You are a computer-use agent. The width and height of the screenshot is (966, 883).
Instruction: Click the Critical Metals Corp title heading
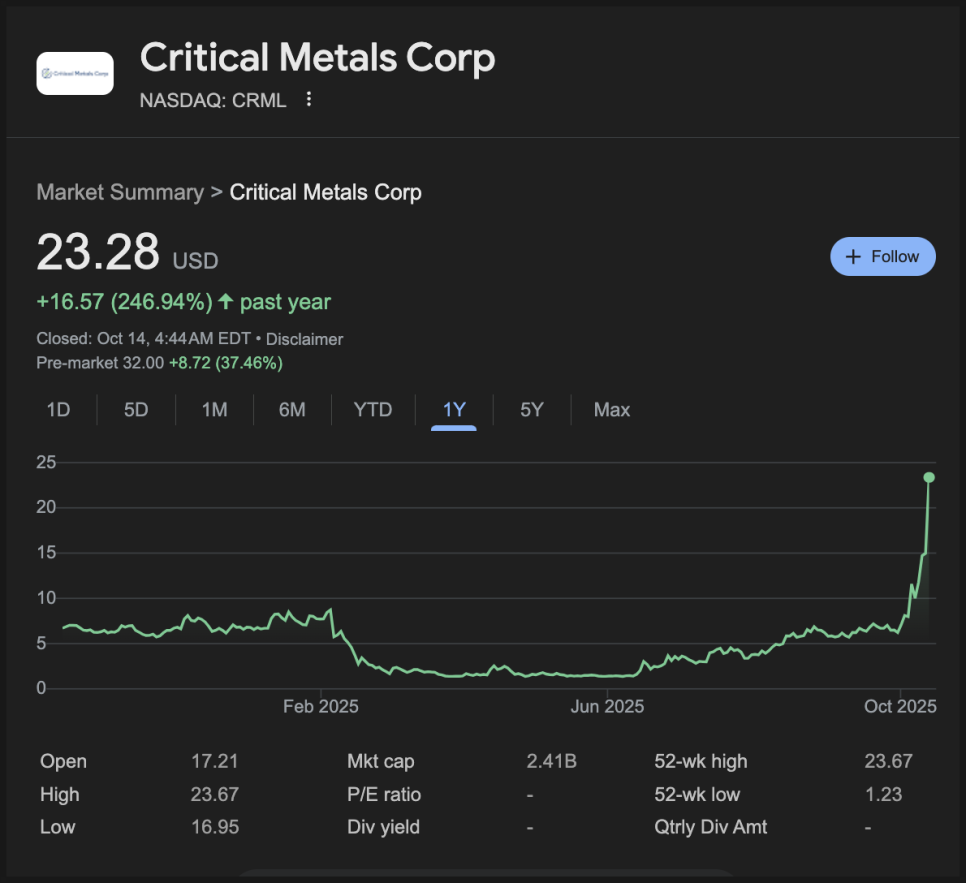point(317,58)
